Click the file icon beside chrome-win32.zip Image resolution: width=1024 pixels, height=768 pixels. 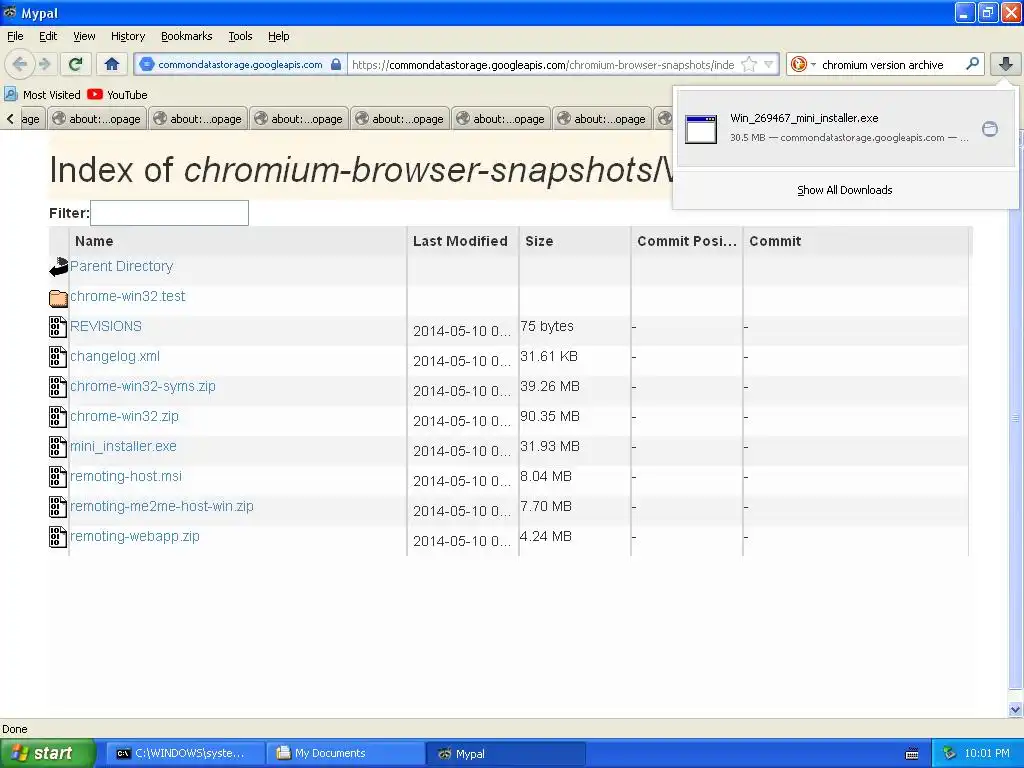click(58, 417)
